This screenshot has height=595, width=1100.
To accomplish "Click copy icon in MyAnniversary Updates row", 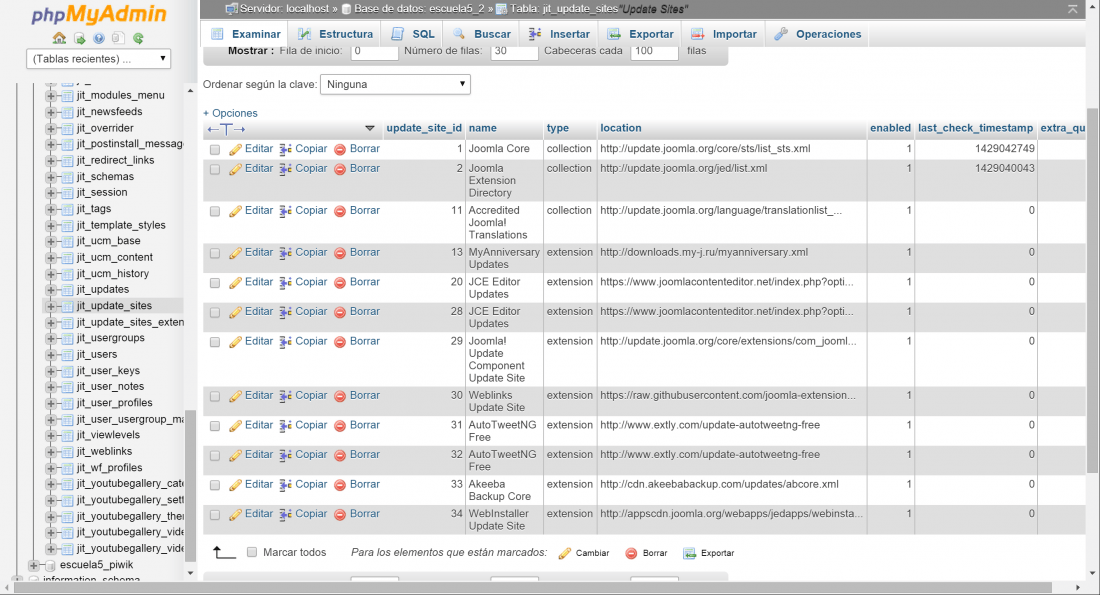I will [x=286, y=253].
